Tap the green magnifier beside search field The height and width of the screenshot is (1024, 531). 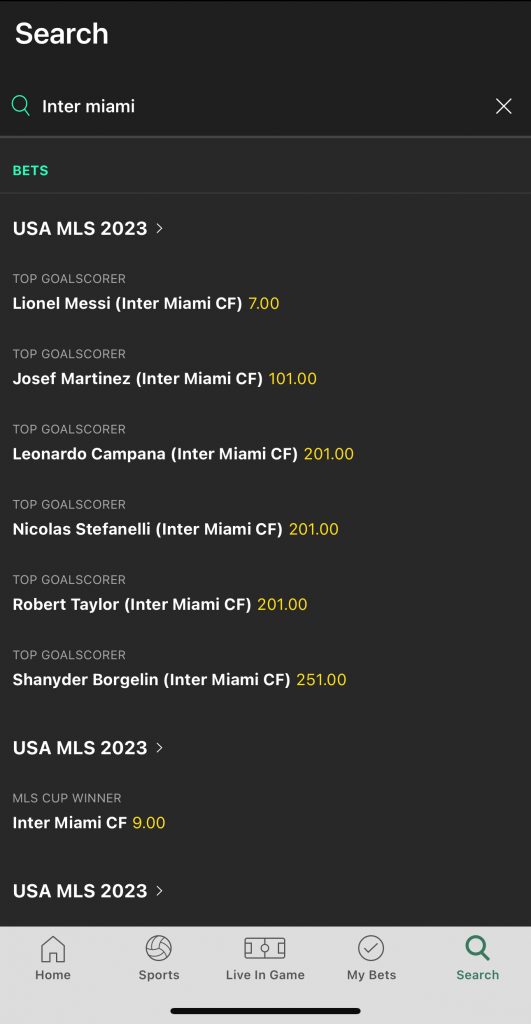pyautogui.click(x=21, y=106)
